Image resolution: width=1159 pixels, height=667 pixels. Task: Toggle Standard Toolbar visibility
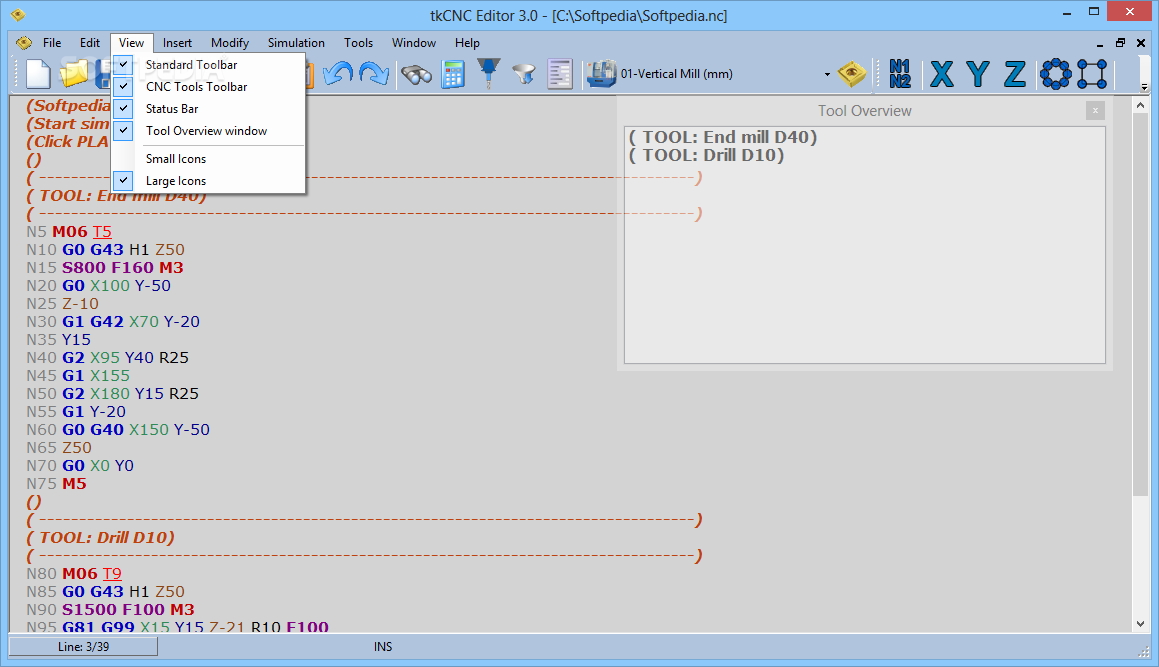point(208,64)
